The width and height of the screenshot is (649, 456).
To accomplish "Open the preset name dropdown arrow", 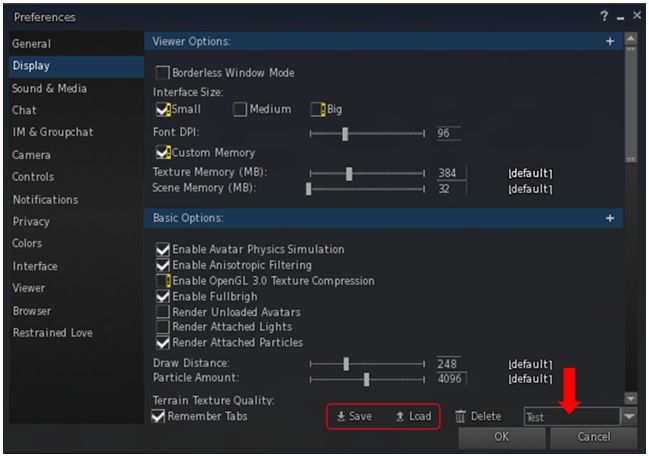I will click(629, 416).
